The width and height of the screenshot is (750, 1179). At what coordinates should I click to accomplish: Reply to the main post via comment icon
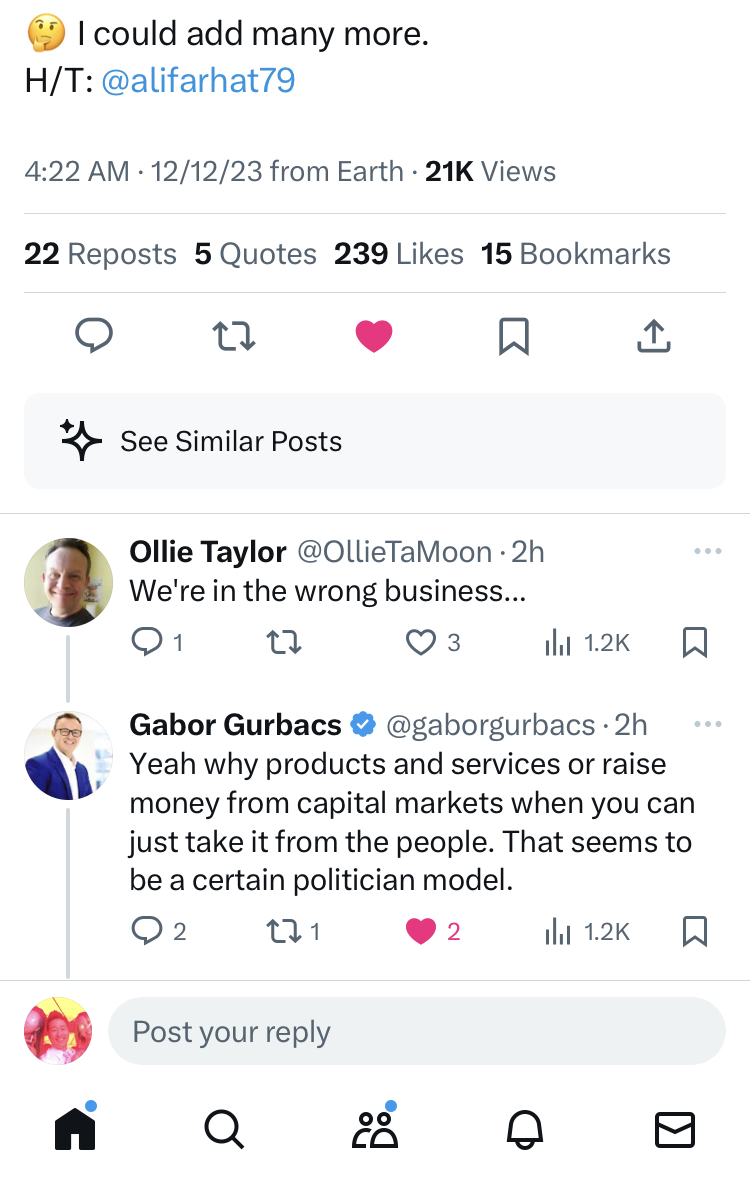tap(94, 336)
